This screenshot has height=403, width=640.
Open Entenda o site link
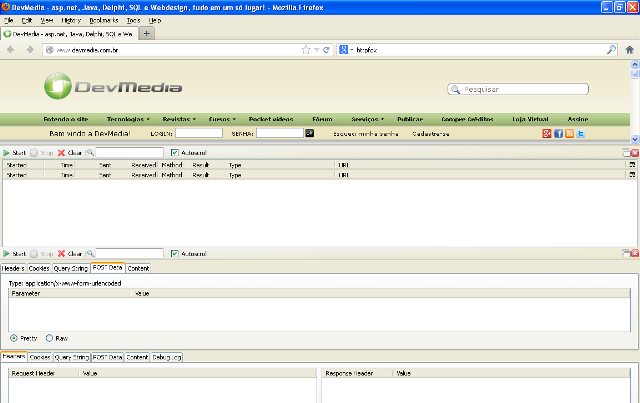coord(66,119)
